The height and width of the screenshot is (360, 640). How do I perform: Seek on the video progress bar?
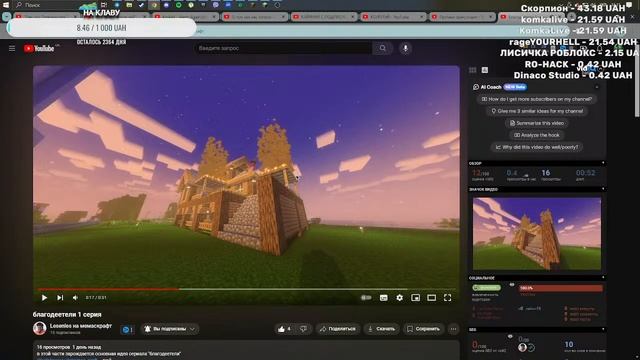point(246,289)
